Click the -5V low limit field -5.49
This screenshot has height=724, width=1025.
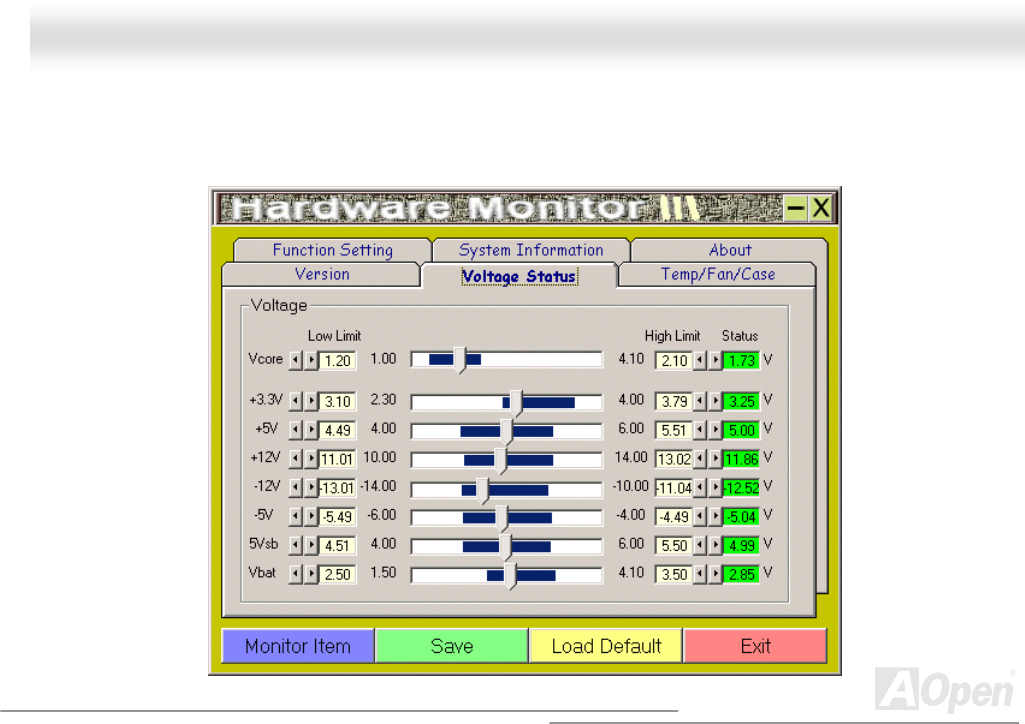[x=337, y=517]
